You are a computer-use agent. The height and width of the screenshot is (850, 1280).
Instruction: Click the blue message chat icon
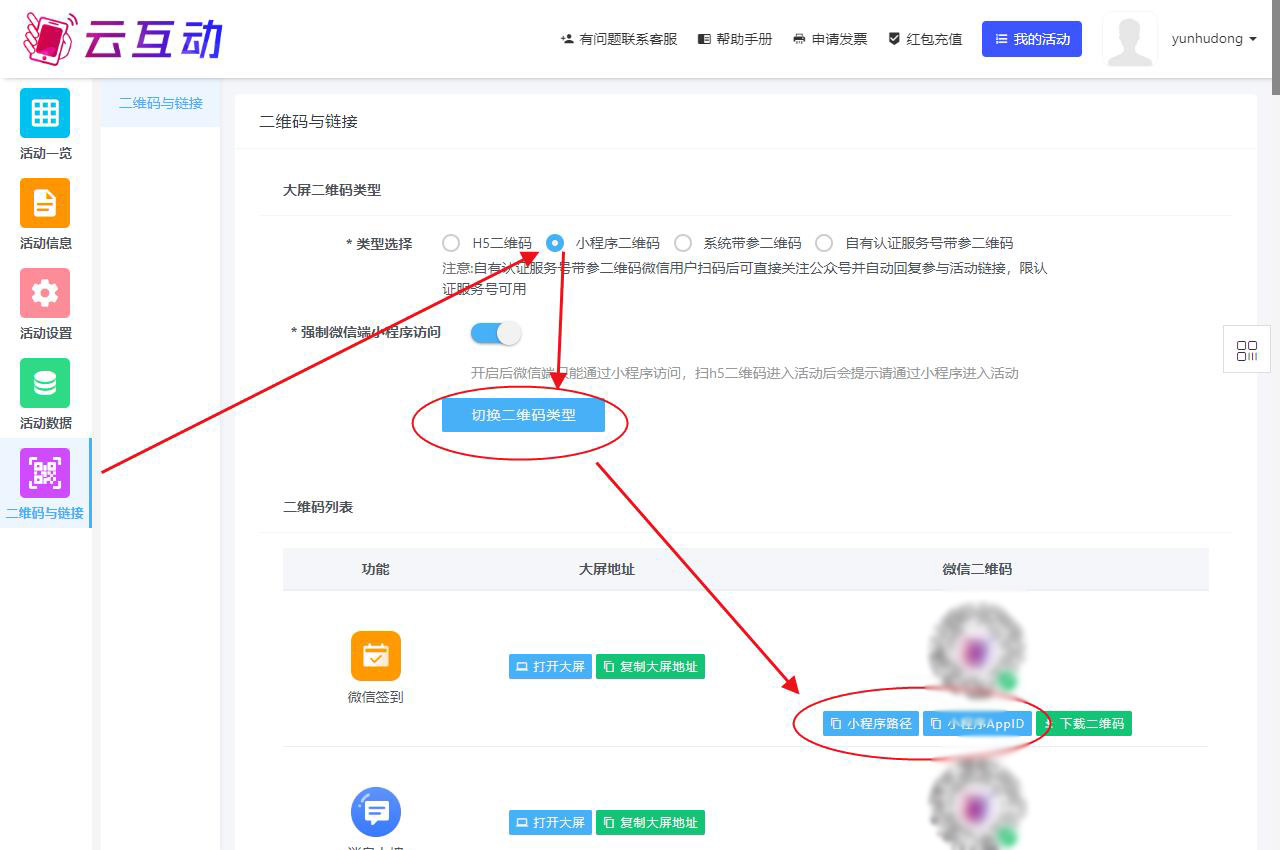tap(376, 812)
